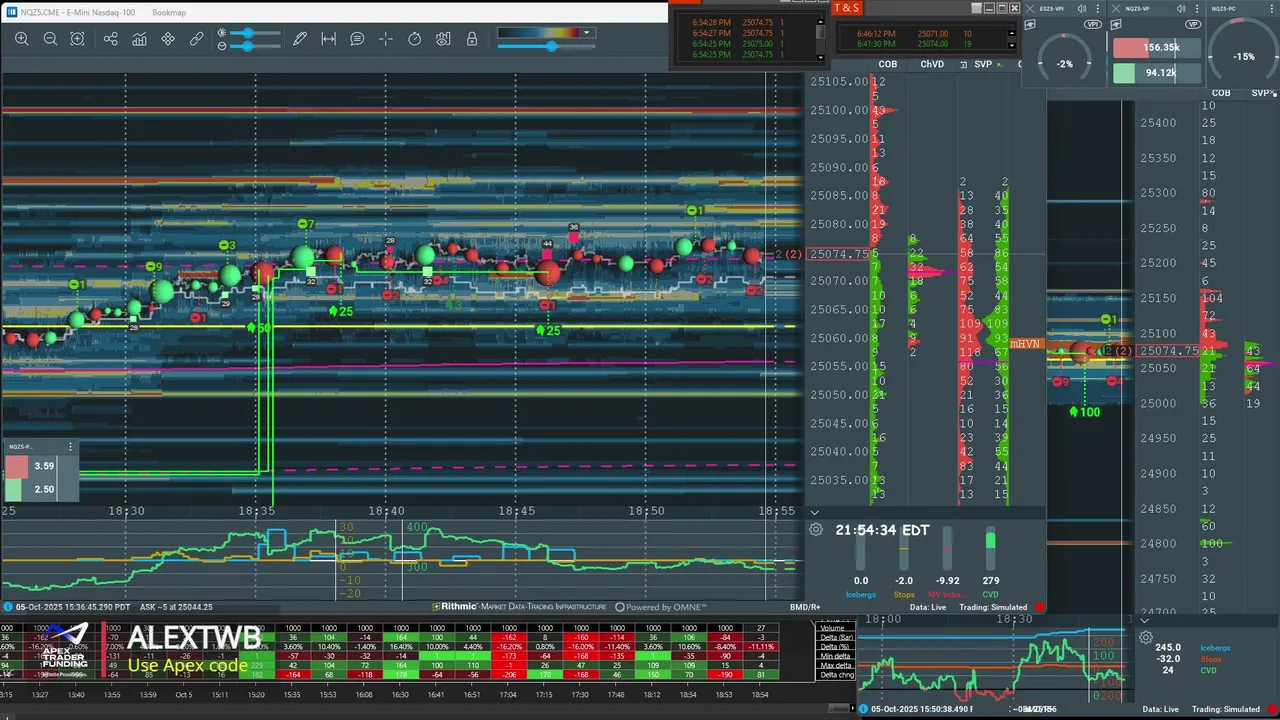Open settings gear next to 21:54:34 EDT
The width and height of the screenshot is (1280, 720).
point(816,529)
